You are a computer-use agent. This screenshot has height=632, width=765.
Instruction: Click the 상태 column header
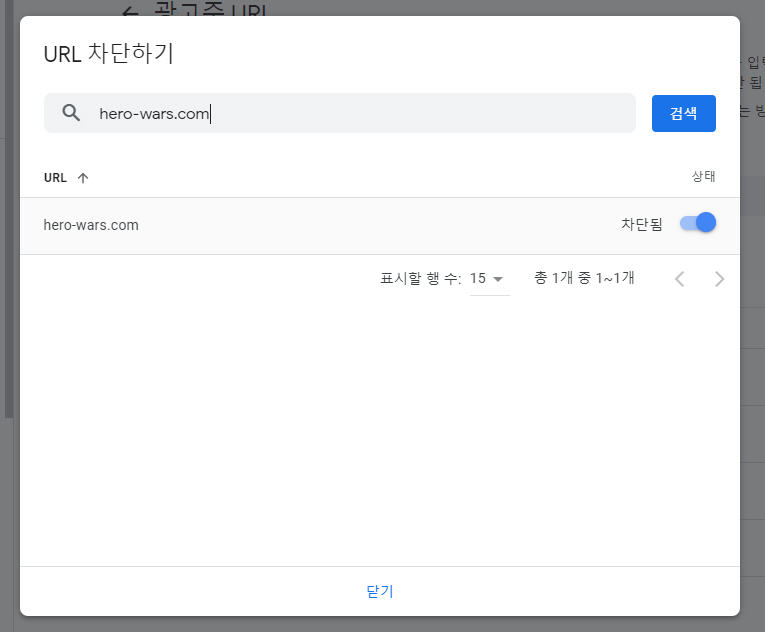click(703, 176)
